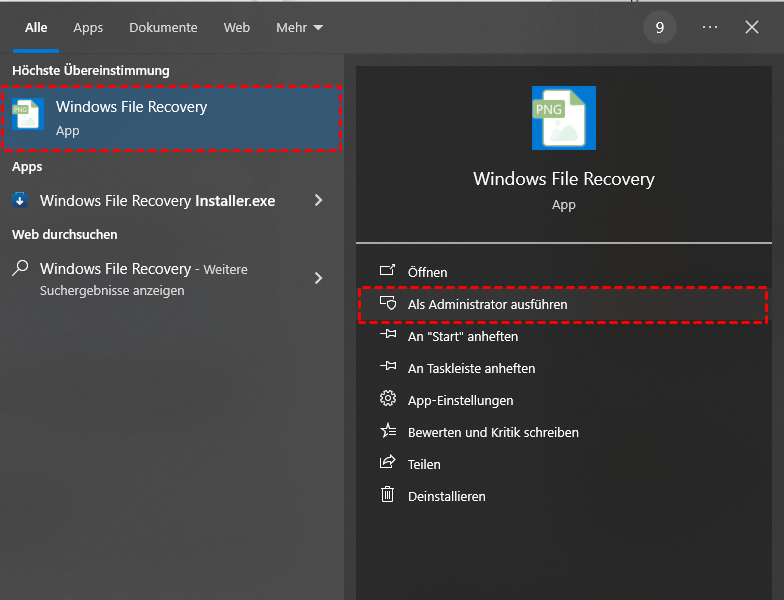This screenshot has height=600, width=784.
Task: Click the star rating icon
Action: [x=388, y=430]
